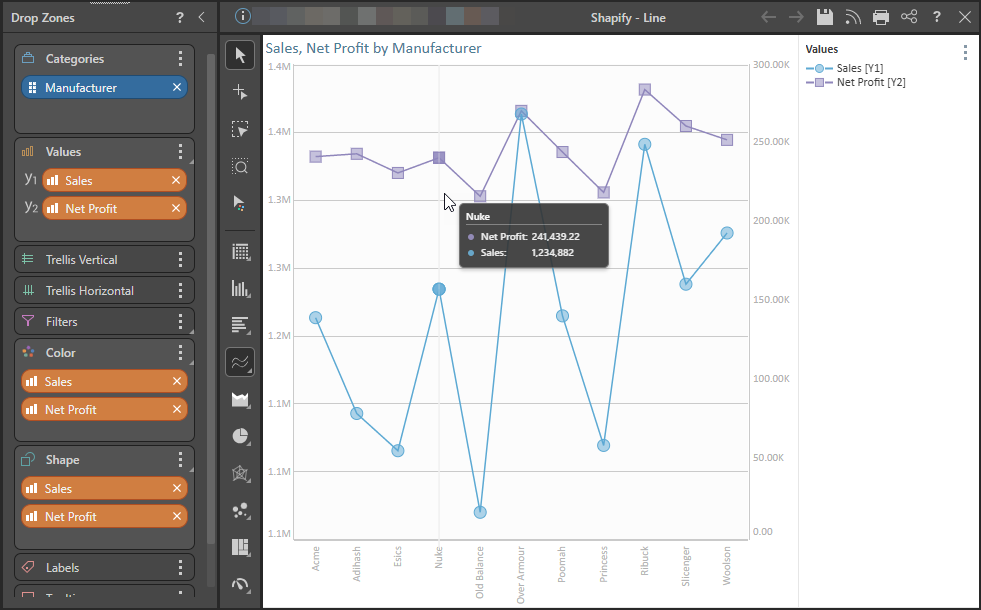Viewport: 981px width, 610px height.
Task: Click the Y2 axis value 300.00K
Action: coord(771,64)
